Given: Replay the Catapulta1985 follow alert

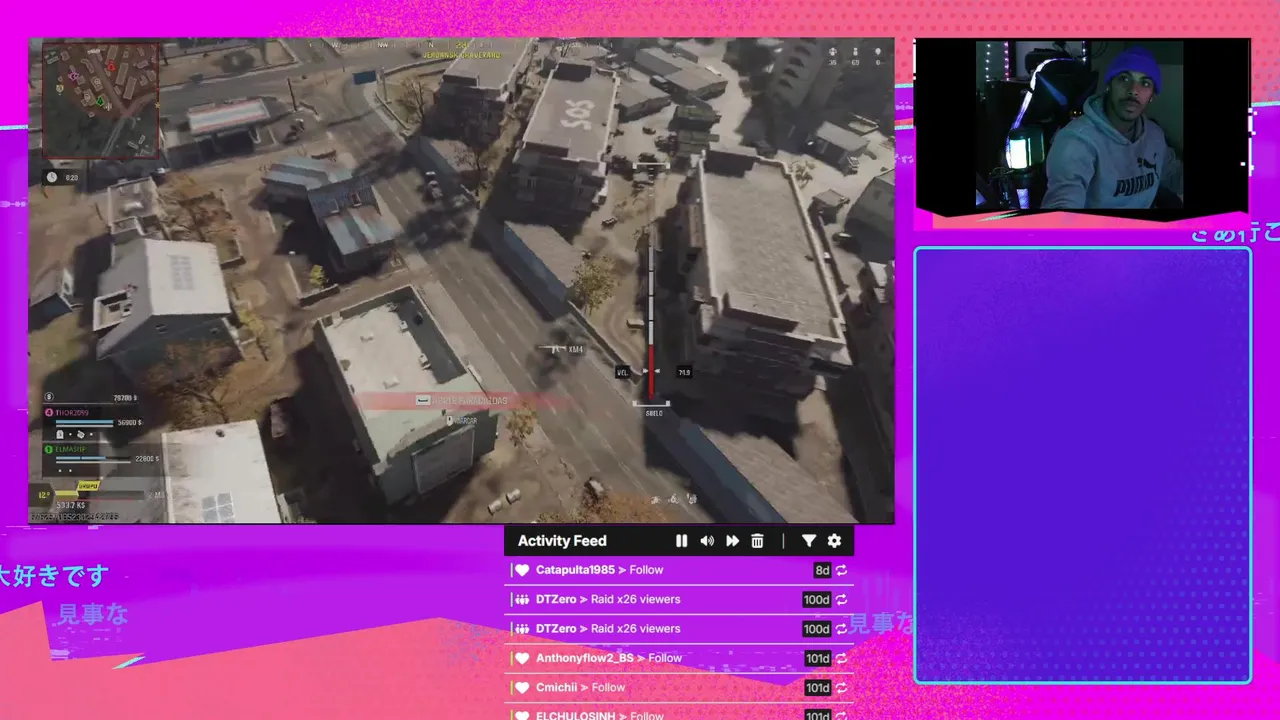Looking at the screenshot, I should click(842, 570).
